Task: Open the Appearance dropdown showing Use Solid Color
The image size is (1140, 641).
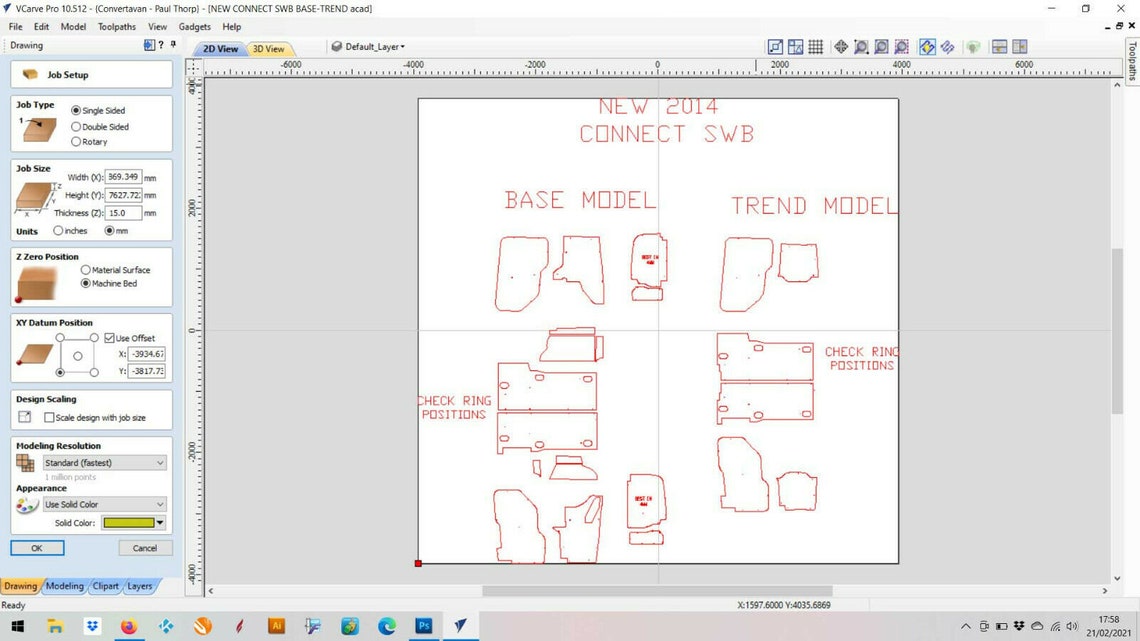Action: (x=104, y=504)
